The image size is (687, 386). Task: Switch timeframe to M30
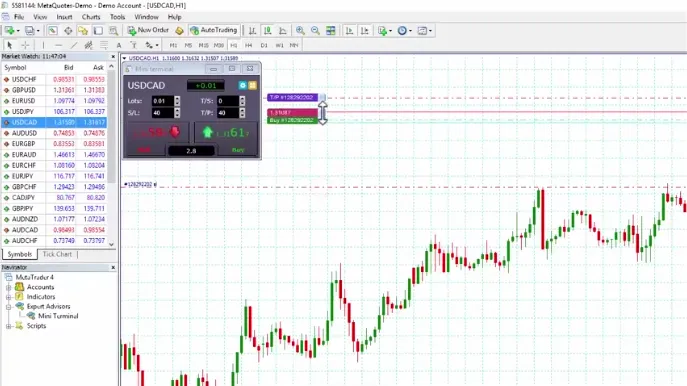coord(219,45)
